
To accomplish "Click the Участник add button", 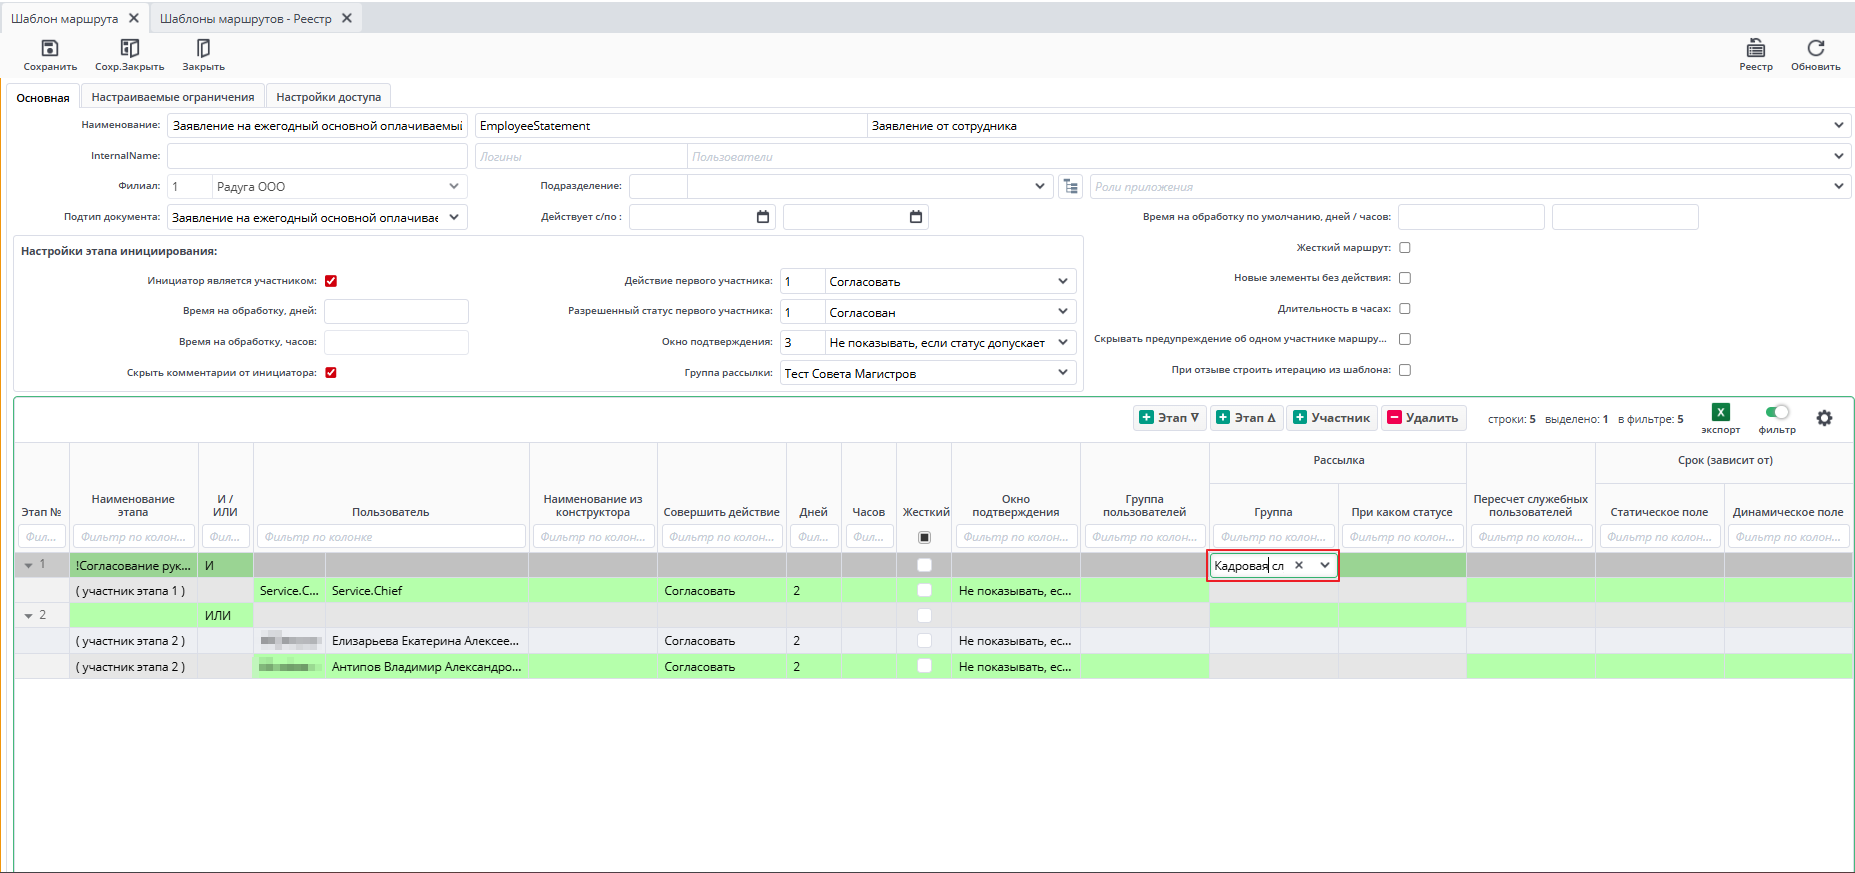I will (1331, 418).
